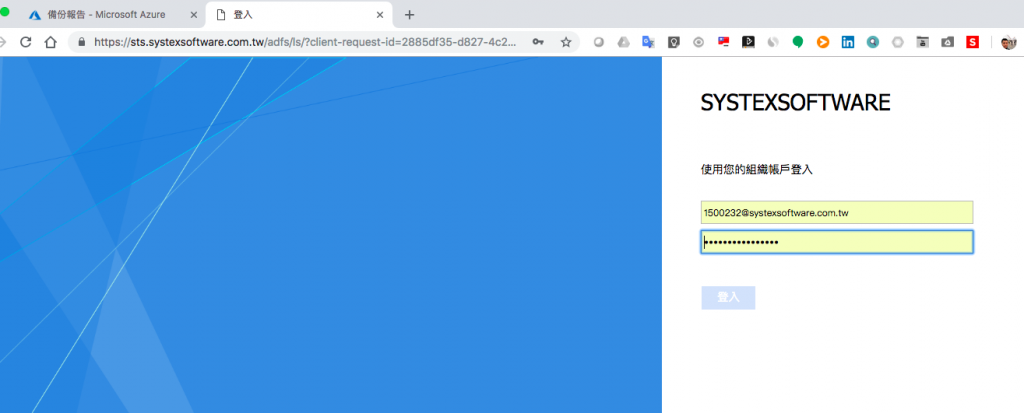Click the red S extension icon
Viewport: 1024px width, 413px height.
click(x=973, y=42)
